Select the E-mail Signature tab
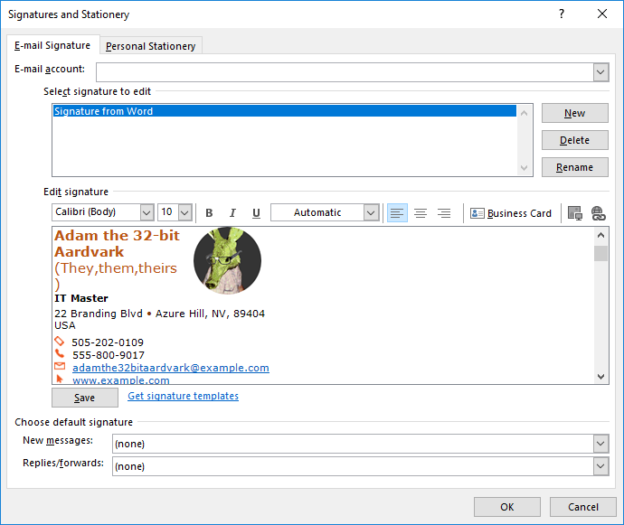Screen dimensions: 624x525 point(52,46)
